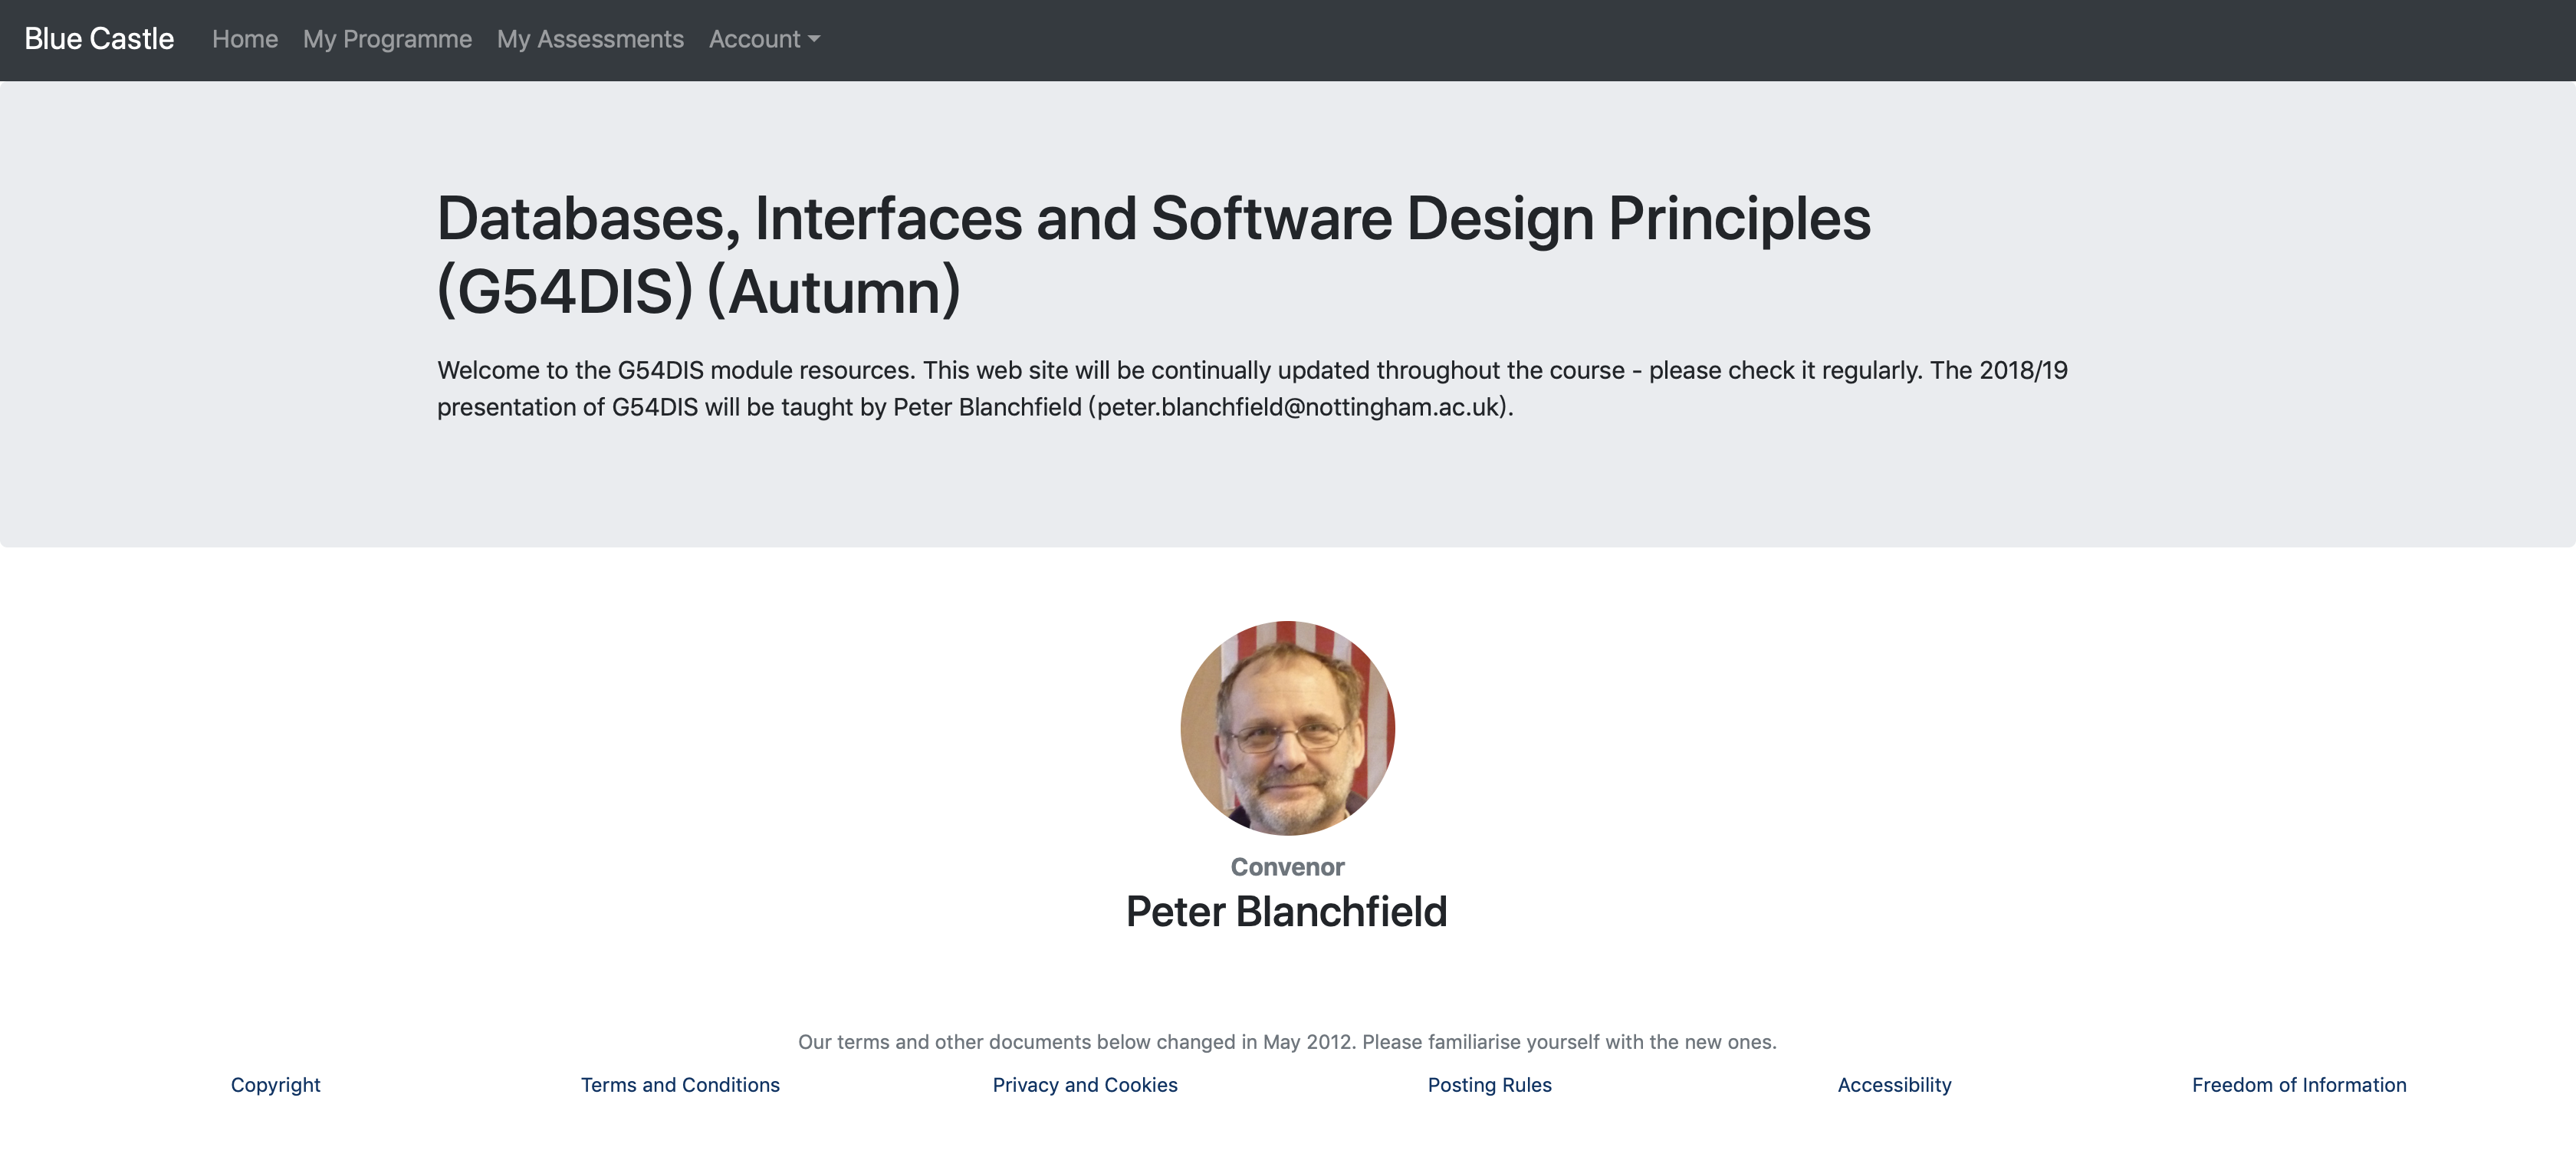Go to the Home page
This screenshot has width=2576, height=1170.
coord(245,39)
